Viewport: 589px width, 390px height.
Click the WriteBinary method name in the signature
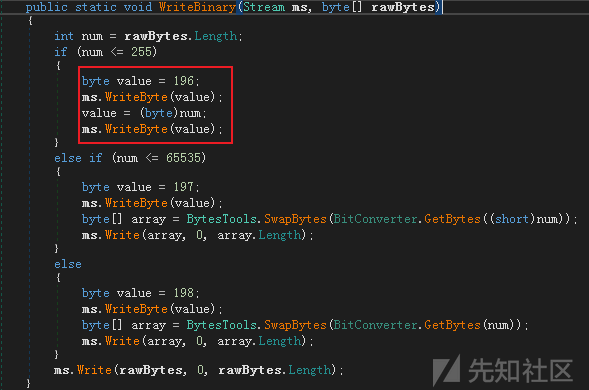(x=197, y=7)
